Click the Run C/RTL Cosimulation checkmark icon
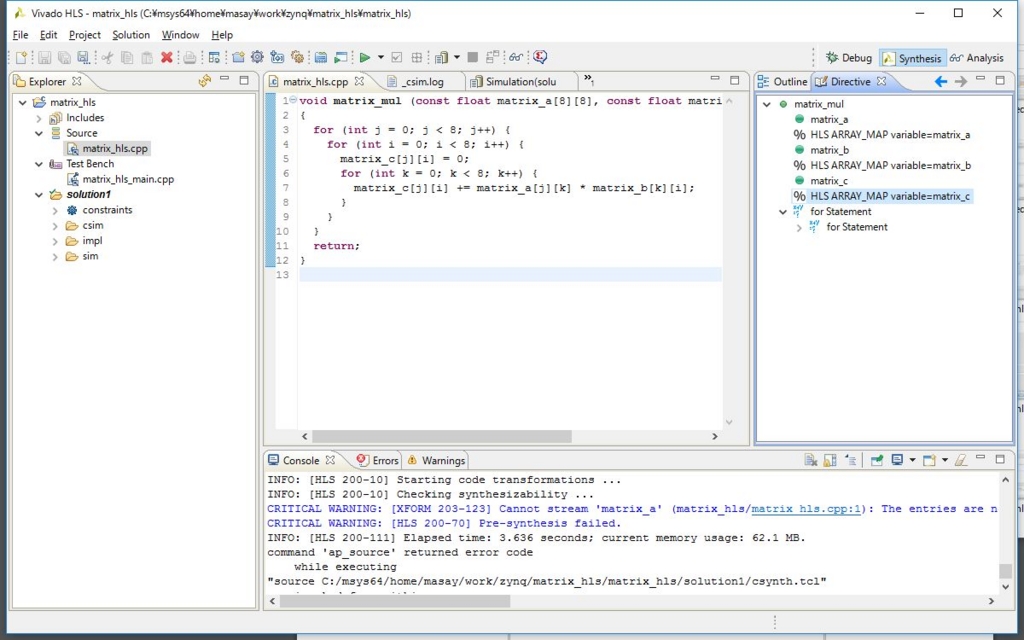Screen dimensions: 1024x640 [396, 57]
